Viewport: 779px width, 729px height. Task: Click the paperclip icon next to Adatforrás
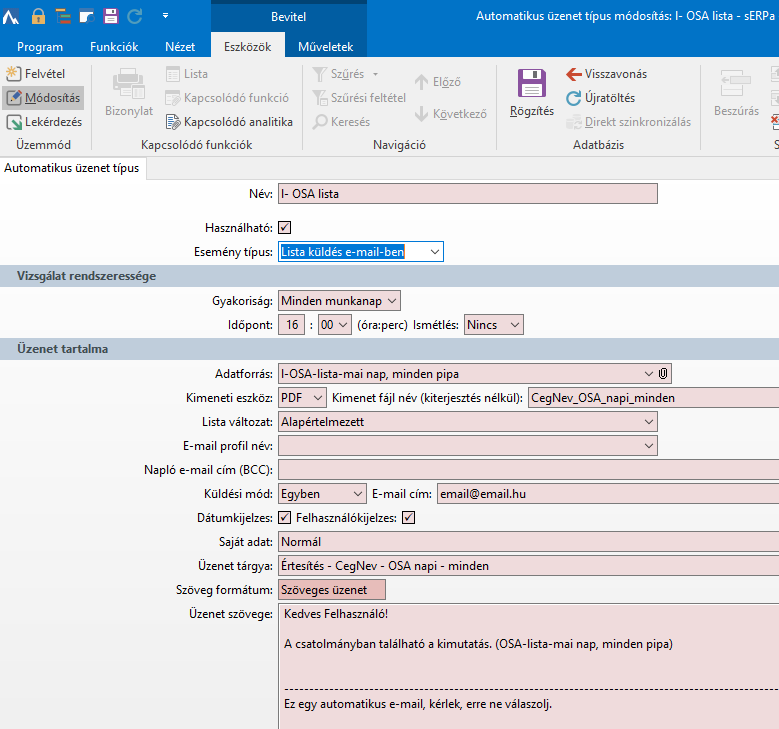(x=663, y=373)
